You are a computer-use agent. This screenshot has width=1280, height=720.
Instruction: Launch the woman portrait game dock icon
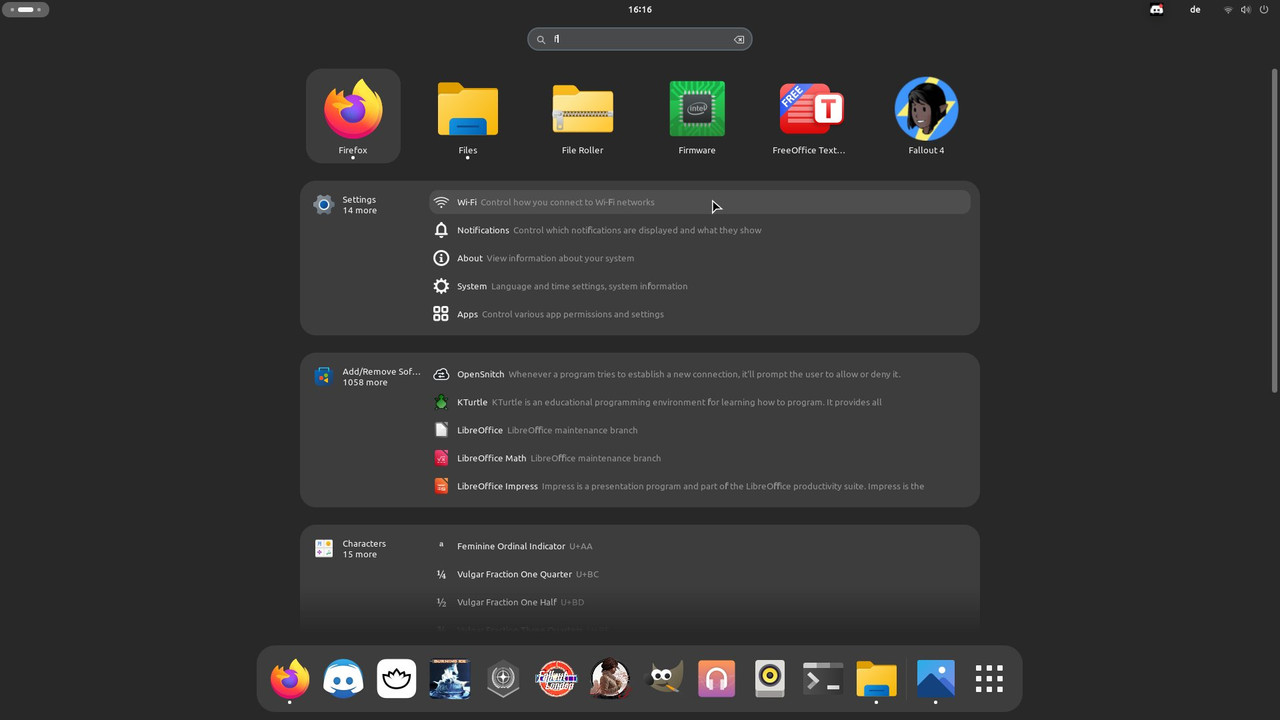coord(610,679)
